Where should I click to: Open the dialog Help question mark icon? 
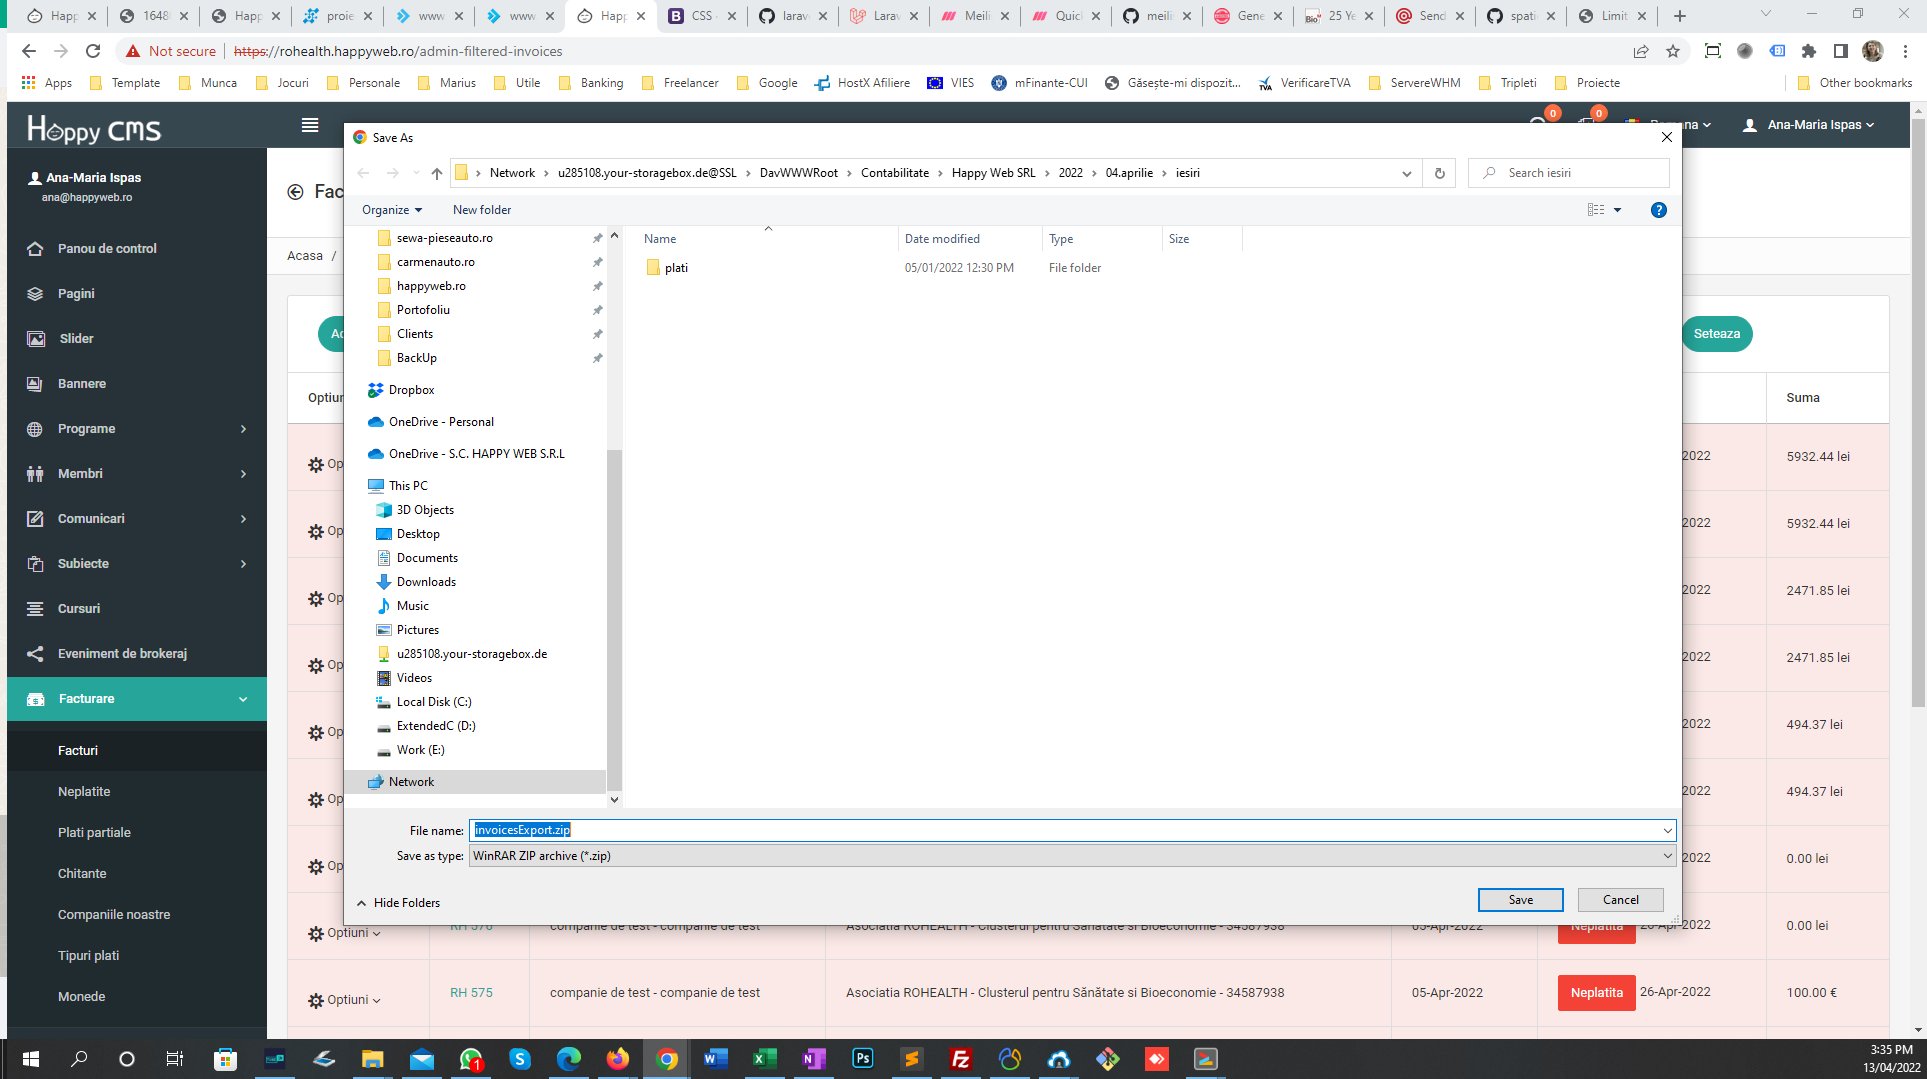point(1658,210)
